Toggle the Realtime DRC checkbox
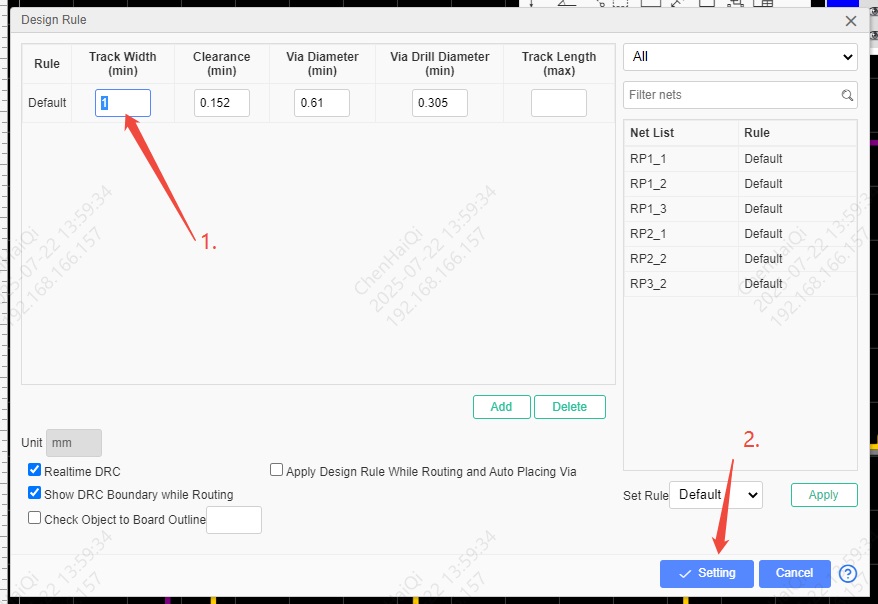The width and height of the screenshot is (878, 604). (x=35, y=470)
